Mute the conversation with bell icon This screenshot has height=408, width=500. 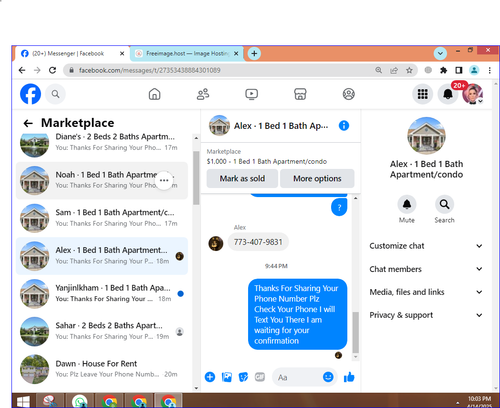[407, 204]
